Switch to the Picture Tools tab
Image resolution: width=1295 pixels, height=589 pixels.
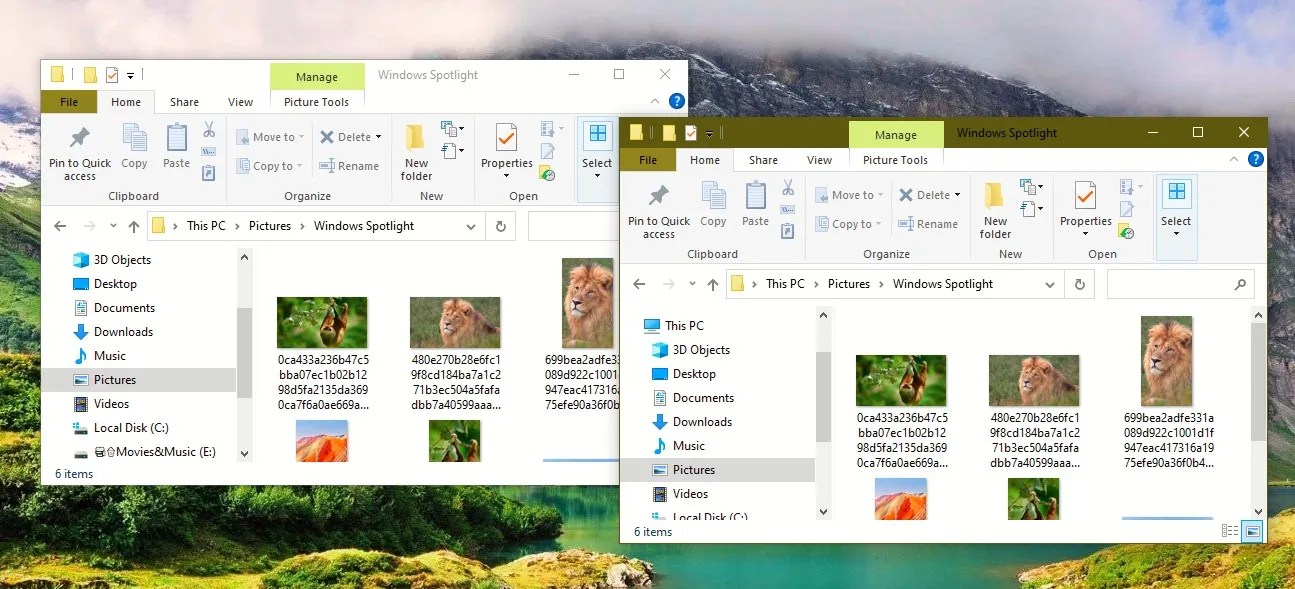tap(896, 159)
